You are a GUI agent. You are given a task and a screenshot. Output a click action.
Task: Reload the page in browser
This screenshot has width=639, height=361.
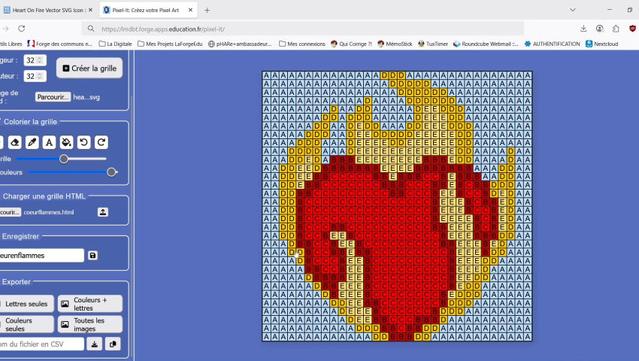(x=22, y=29)
